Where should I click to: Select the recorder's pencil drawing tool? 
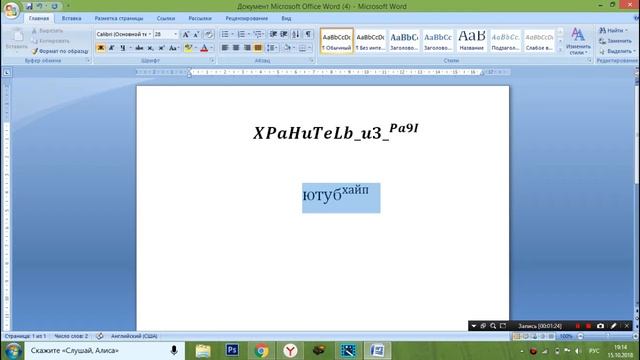[x=613, y=326]
